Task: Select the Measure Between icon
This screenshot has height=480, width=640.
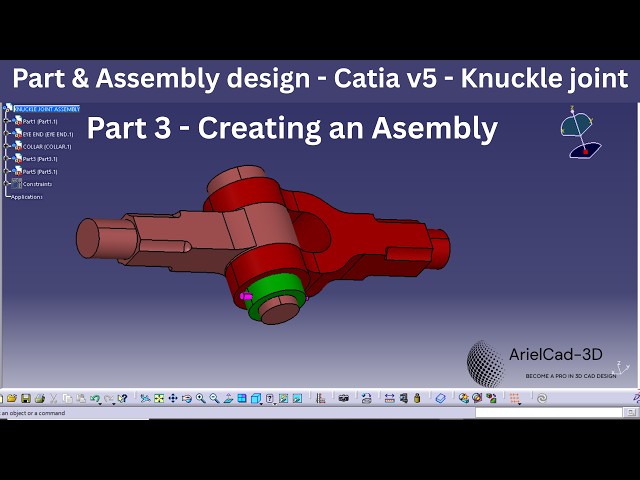Action: tap(389, 398)
